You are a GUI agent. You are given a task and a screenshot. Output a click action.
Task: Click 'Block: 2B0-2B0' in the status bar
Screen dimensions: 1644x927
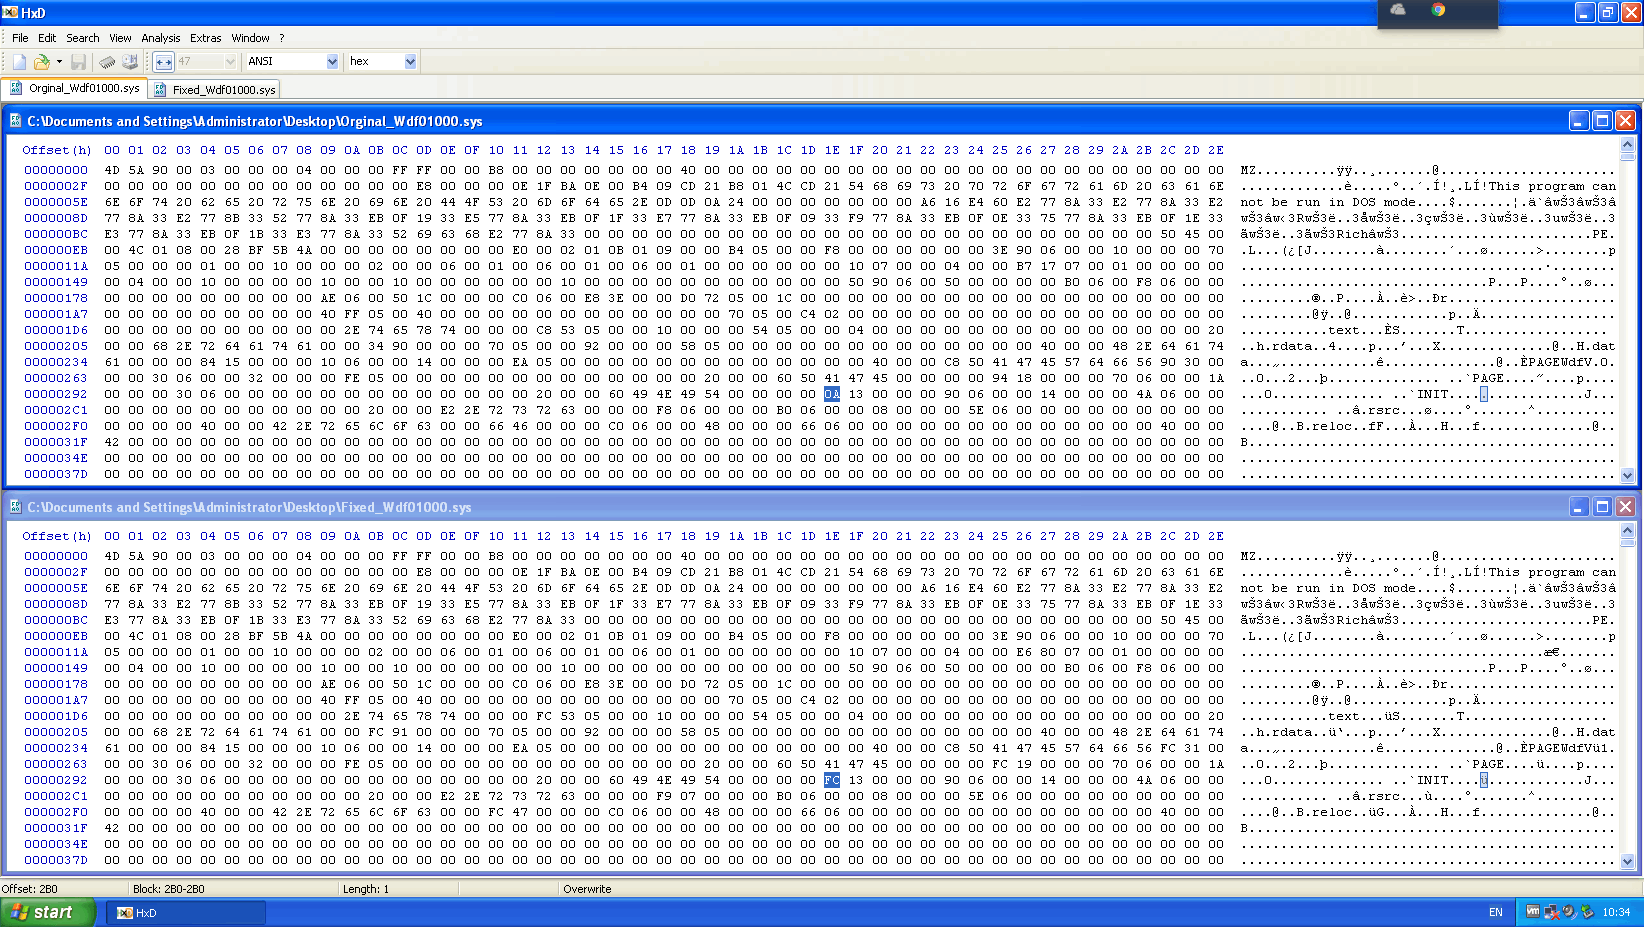click(169, 889)
